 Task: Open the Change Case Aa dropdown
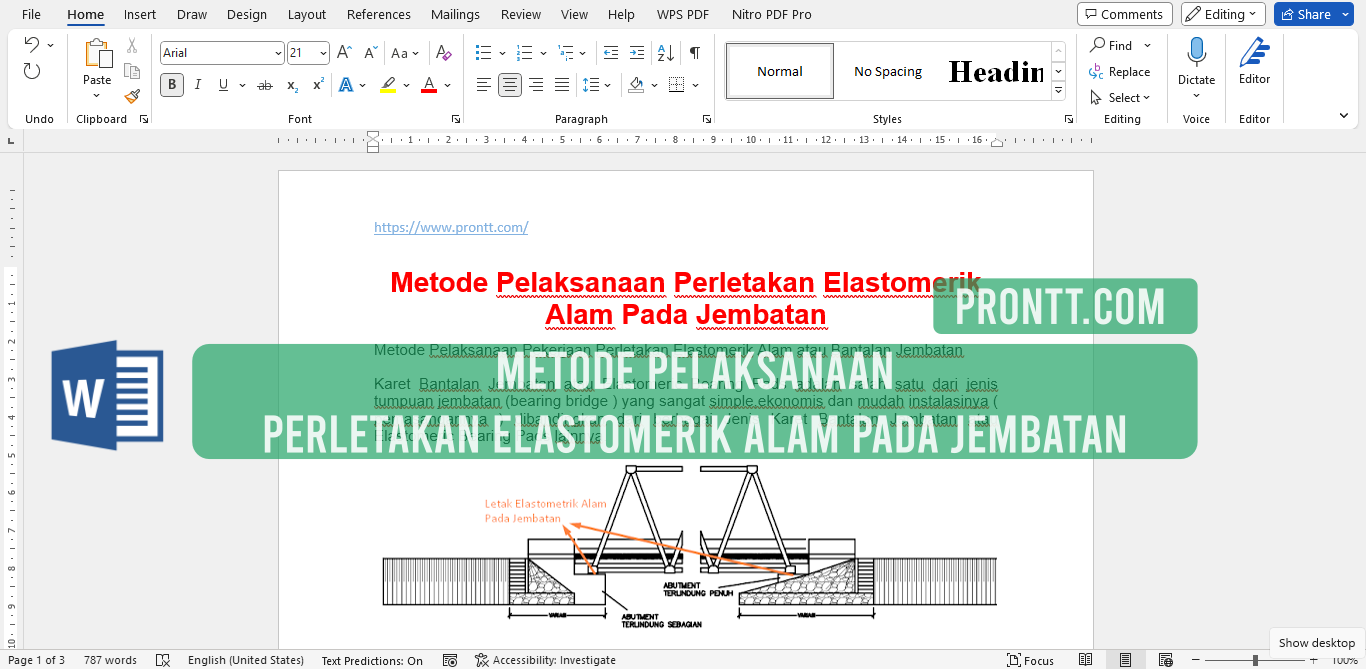point(405,53)
